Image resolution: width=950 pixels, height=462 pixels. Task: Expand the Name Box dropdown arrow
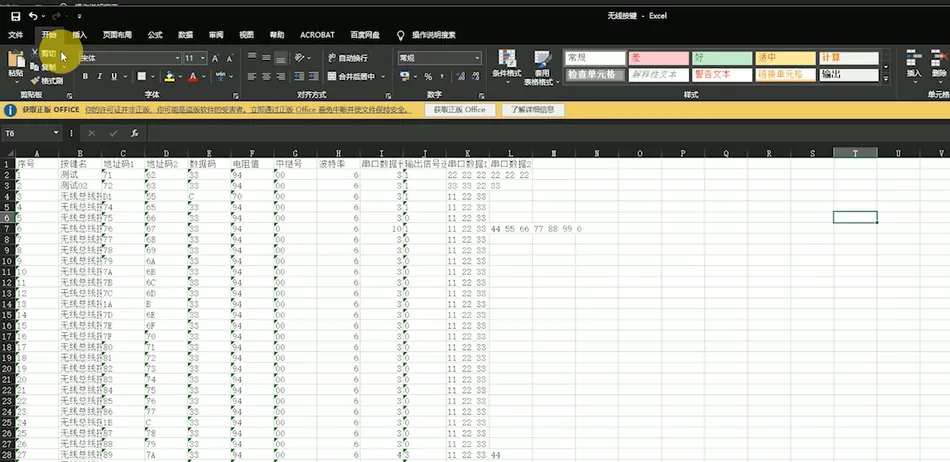point(56,133)
